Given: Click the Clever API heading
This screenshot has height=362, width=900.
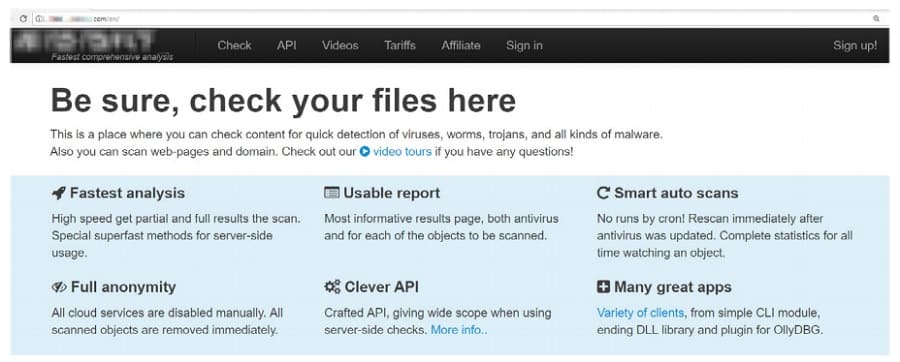Looking at the screenshot, I should [x=381, y=287].
